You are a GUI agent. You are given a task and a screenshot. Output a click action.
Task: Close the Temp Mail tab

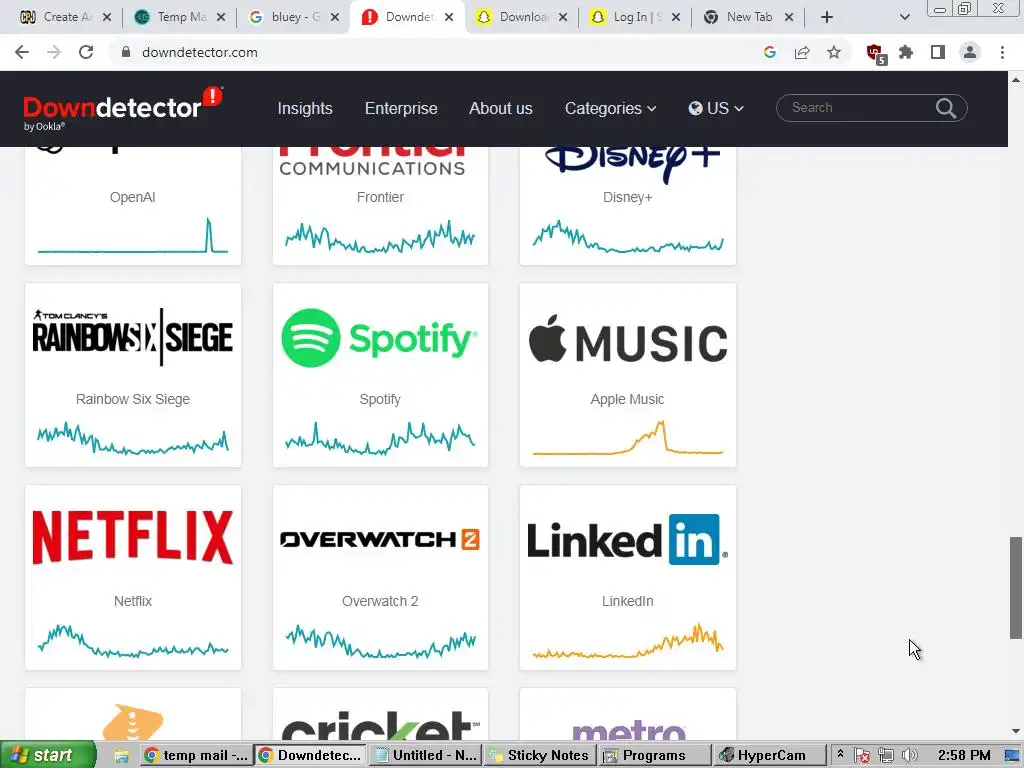[221, 17]
